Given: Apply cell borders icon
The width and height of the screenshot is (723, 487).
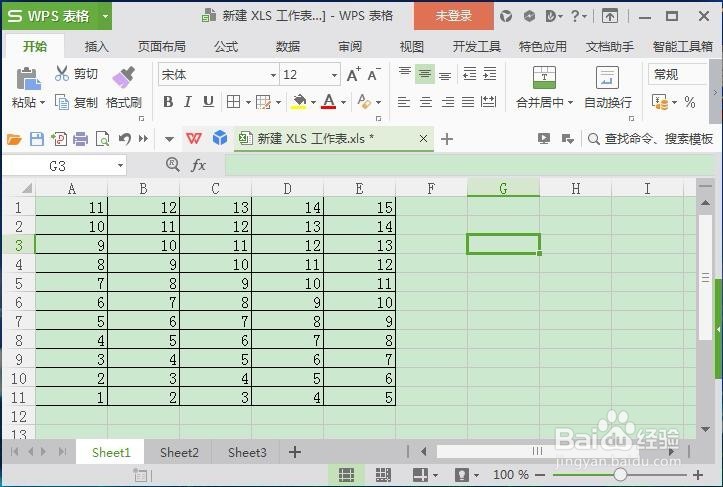Looking at the screenshot, I should tap(233, 101).
